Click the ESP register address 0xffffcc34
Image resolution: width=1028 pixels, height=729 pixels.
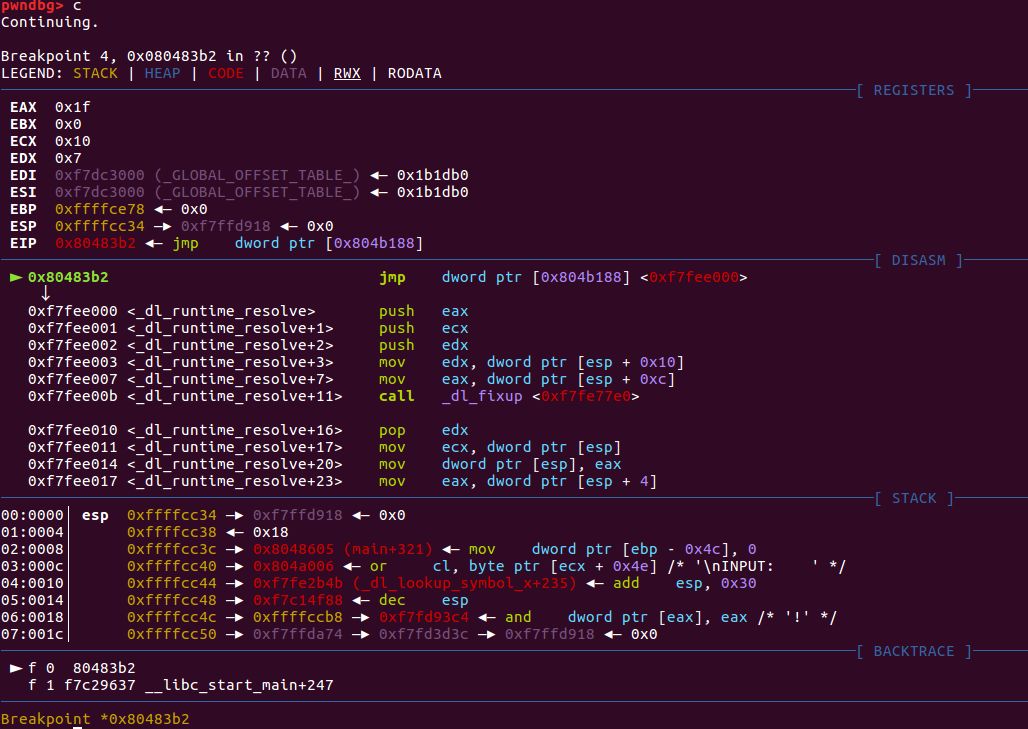click(100, 226)
